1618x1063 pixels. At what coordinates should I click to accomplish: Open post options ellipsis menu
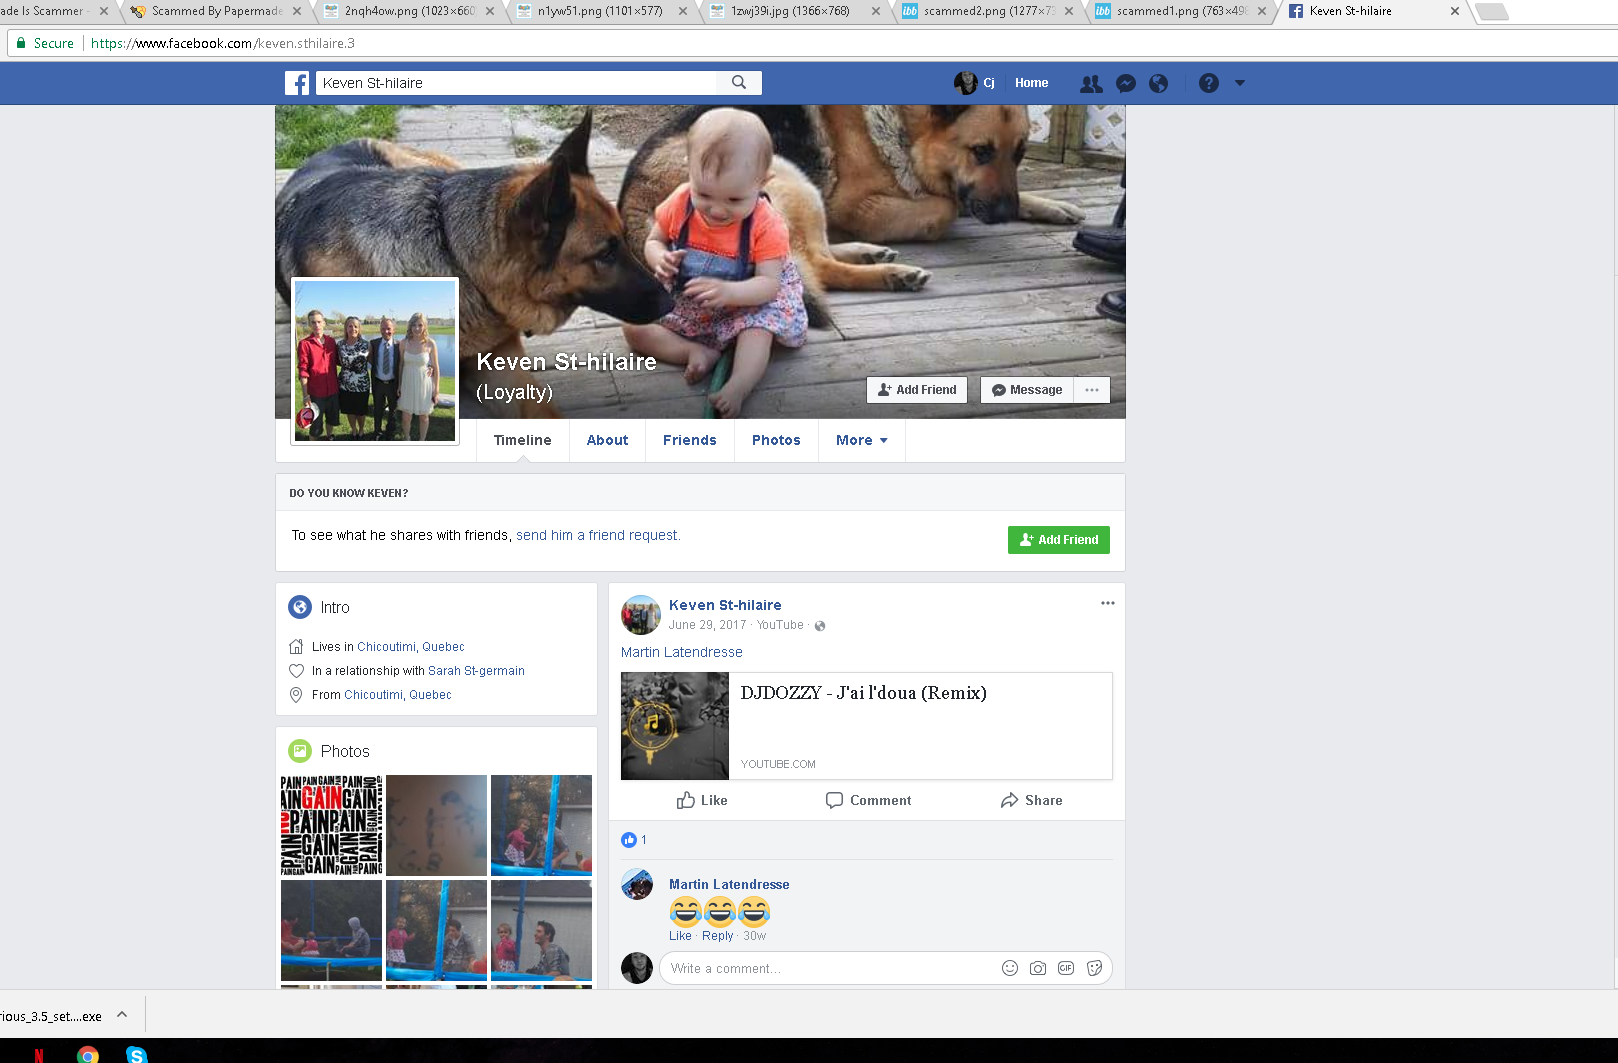[1108, 603]
